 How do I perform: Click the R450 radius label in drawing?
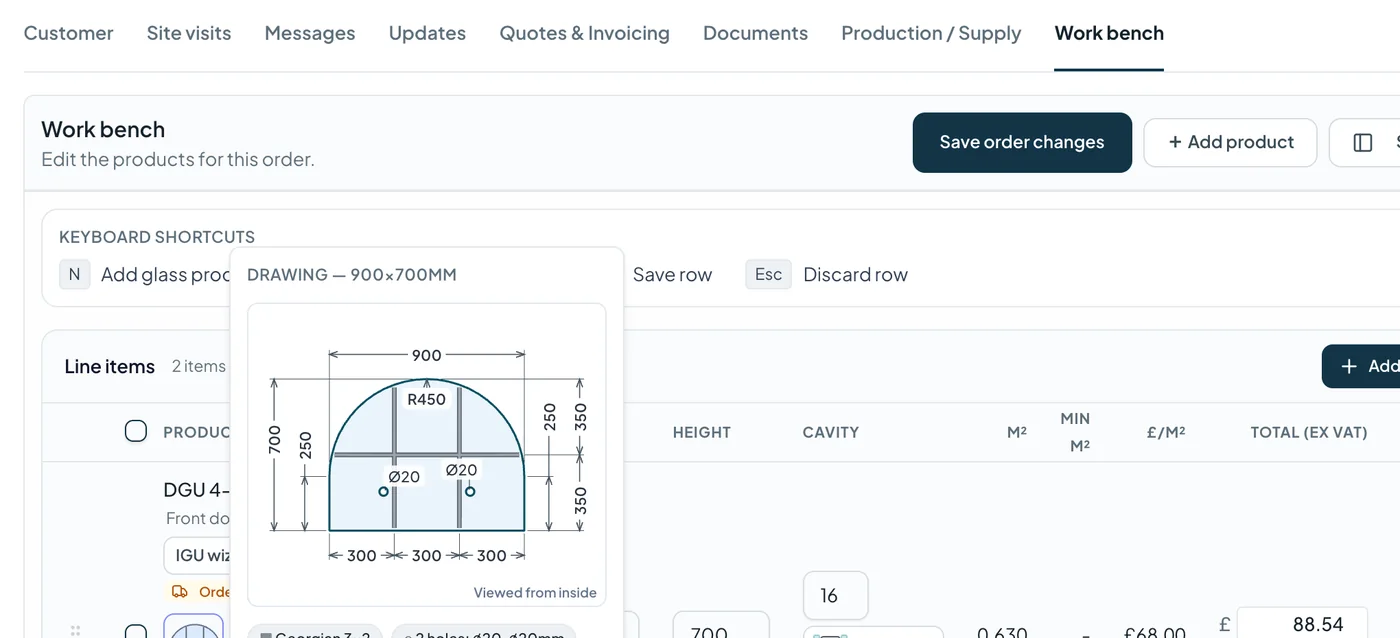pyautogui.click(x=427, y=399)
